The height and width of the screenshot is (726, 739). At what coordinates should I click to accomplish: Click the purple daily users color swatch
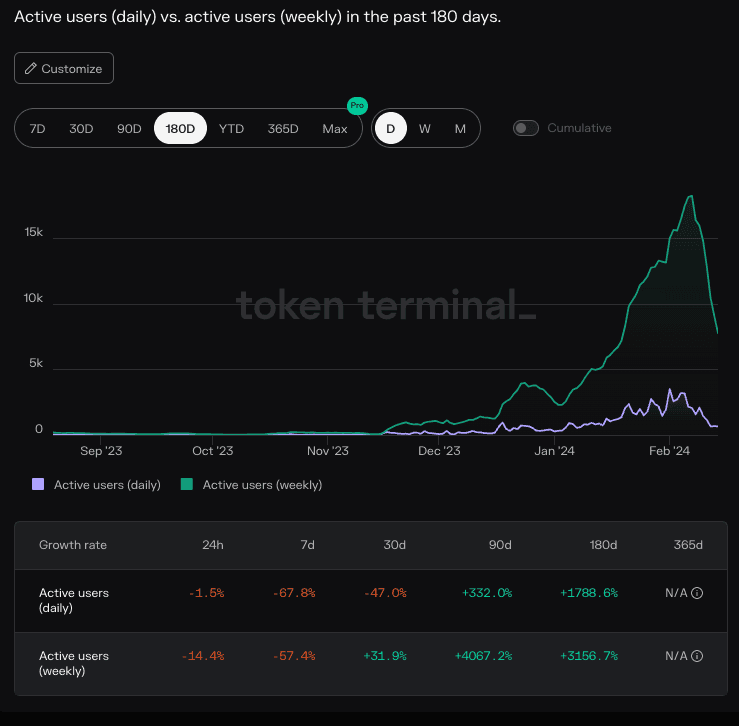click(x=39, y=485)
